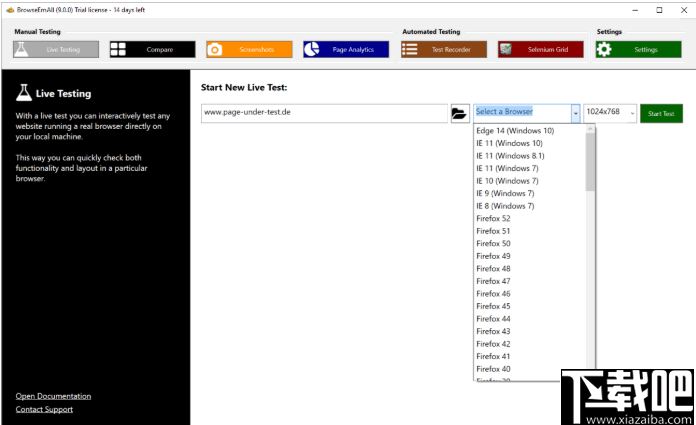The image size is (696, 425).
Task: Select Firefox 51 from the list
Action: 530,231
